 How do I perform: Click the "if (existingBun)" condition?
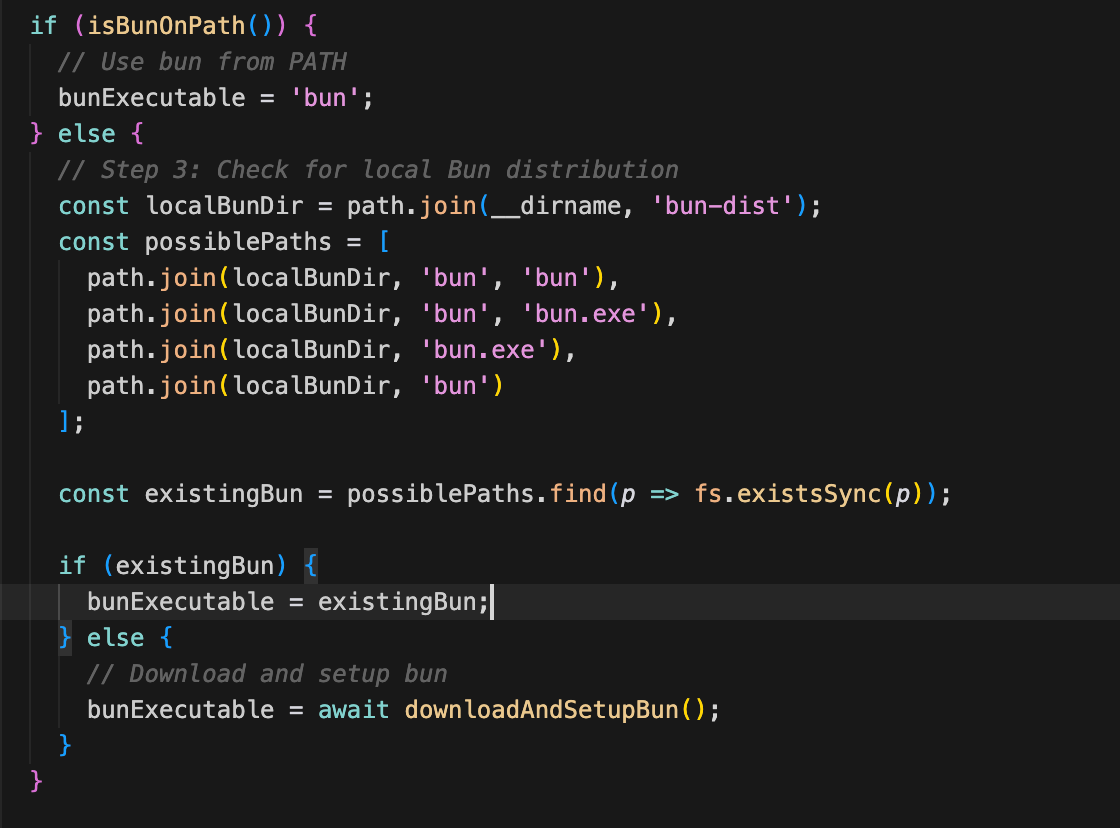[x=173, y=566]
